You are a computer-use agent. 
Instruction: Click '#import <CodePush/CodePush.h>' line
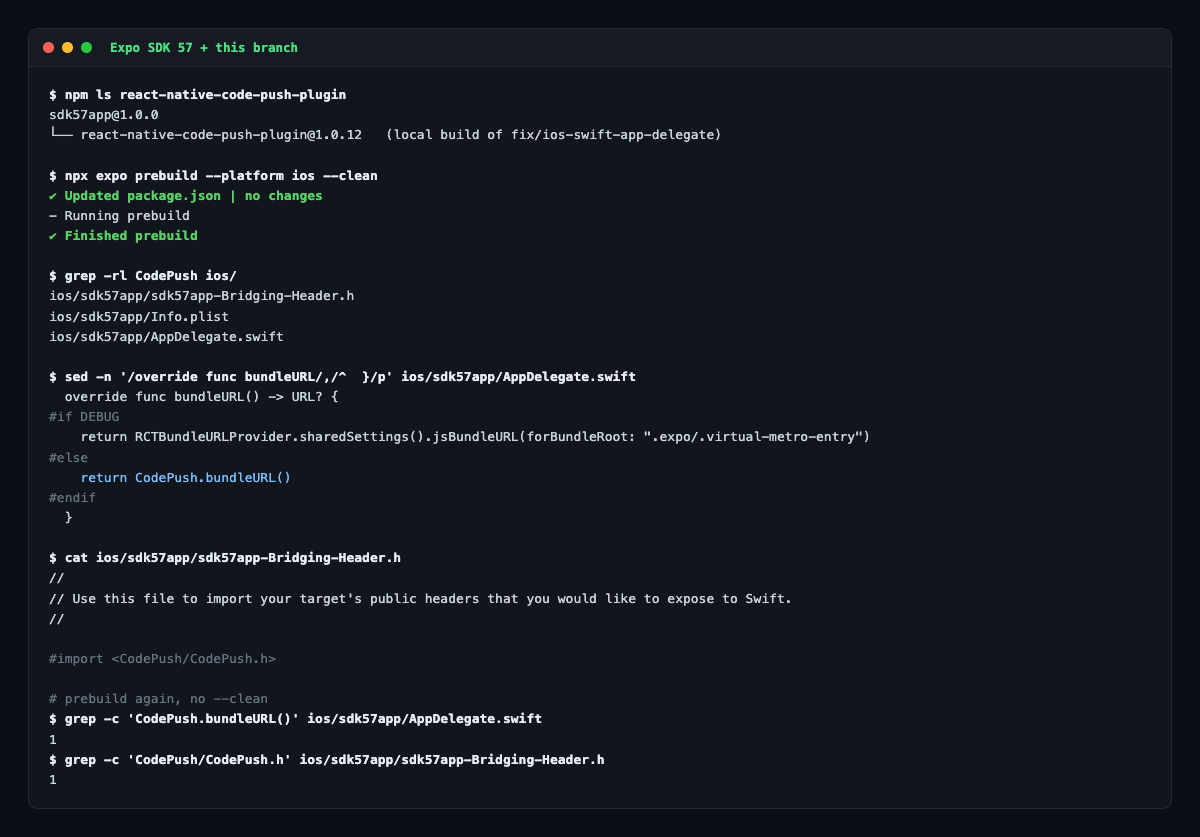[x=162, y=658]
